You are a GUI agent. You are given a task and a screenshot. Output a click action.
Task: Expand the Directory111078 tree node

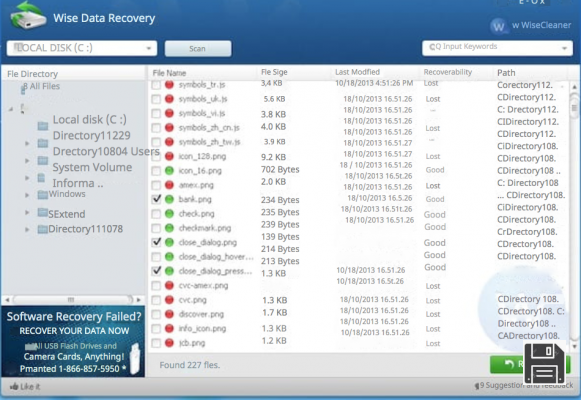tap(27, 230)
